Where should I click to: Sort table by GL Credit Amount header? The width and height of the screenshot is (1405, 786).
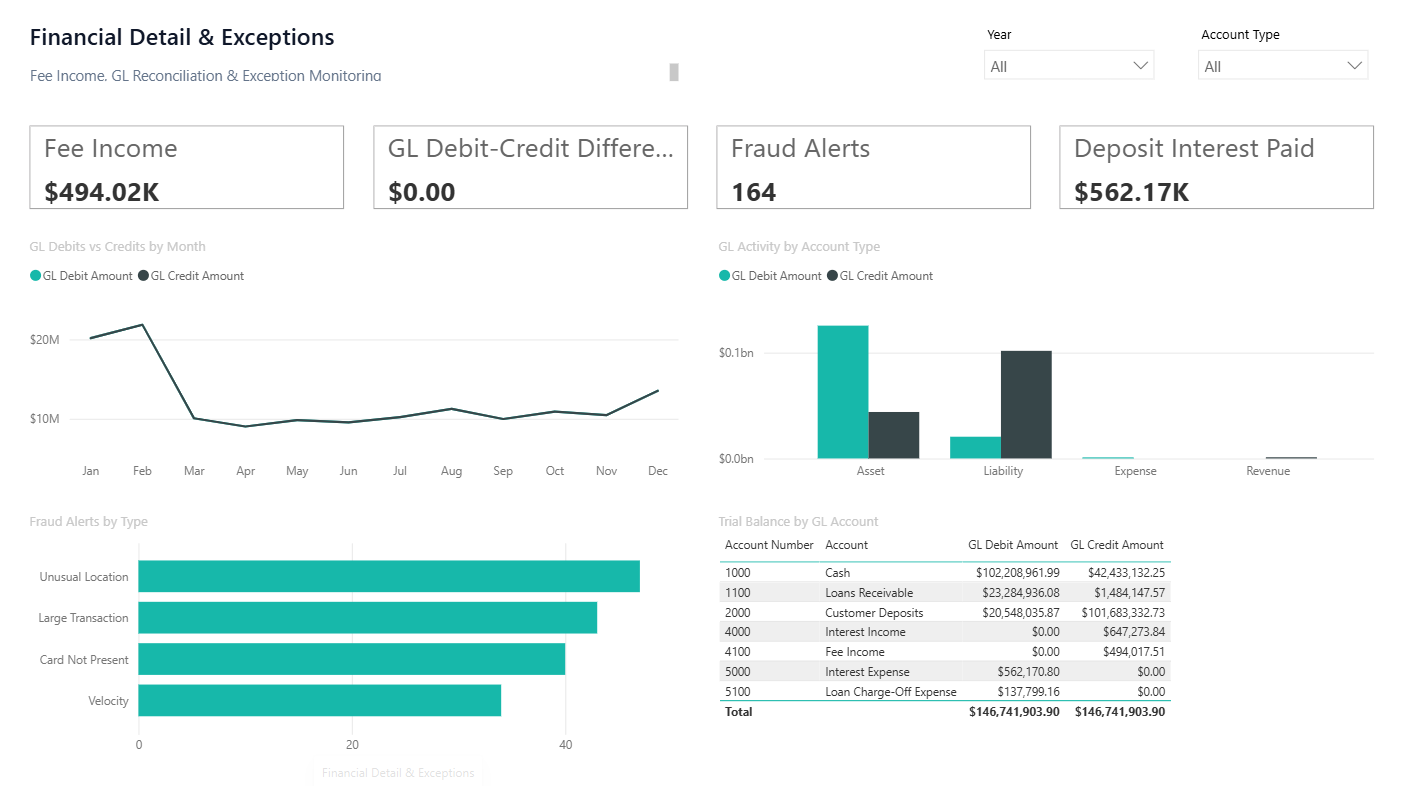(x=1117, y=545)
